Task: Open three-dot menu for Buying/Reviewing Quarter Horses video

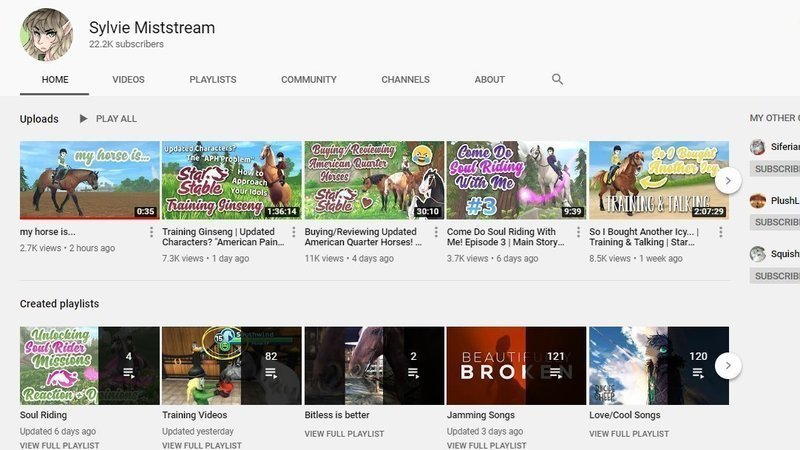Action: pyautogui.click(x=436, y=233)
